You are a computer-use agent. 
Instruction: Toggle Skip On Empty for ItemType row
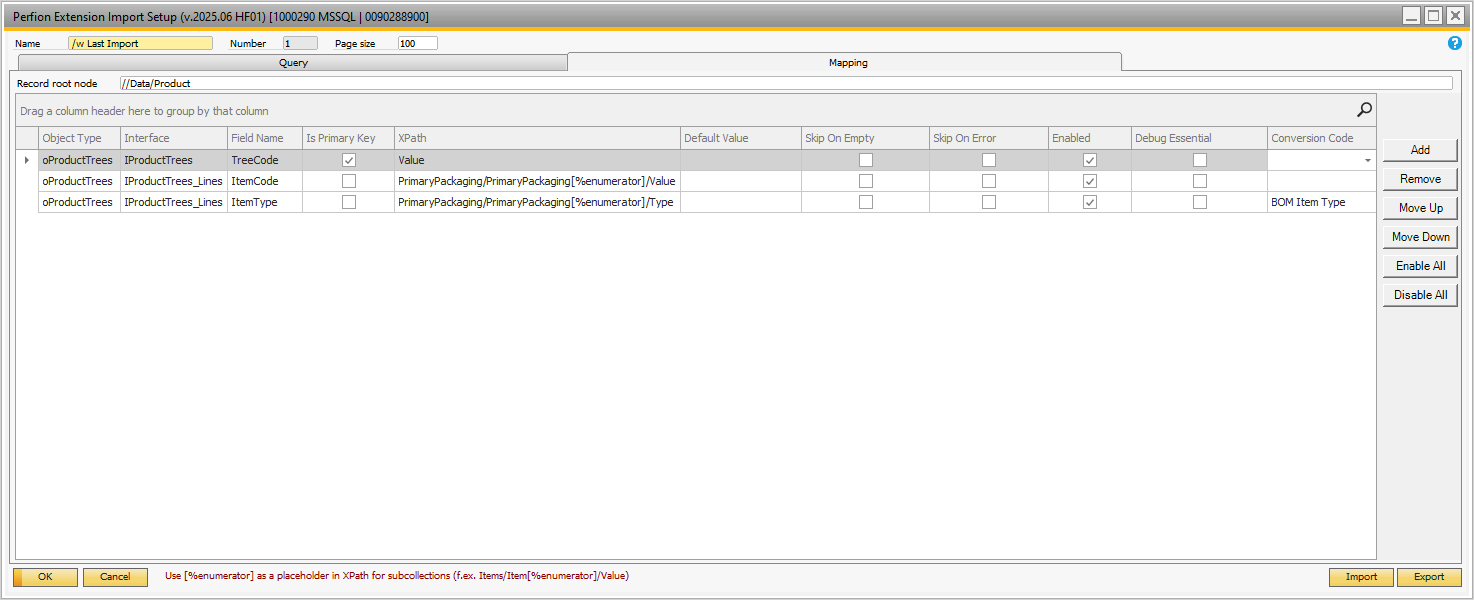coord(866,202)
